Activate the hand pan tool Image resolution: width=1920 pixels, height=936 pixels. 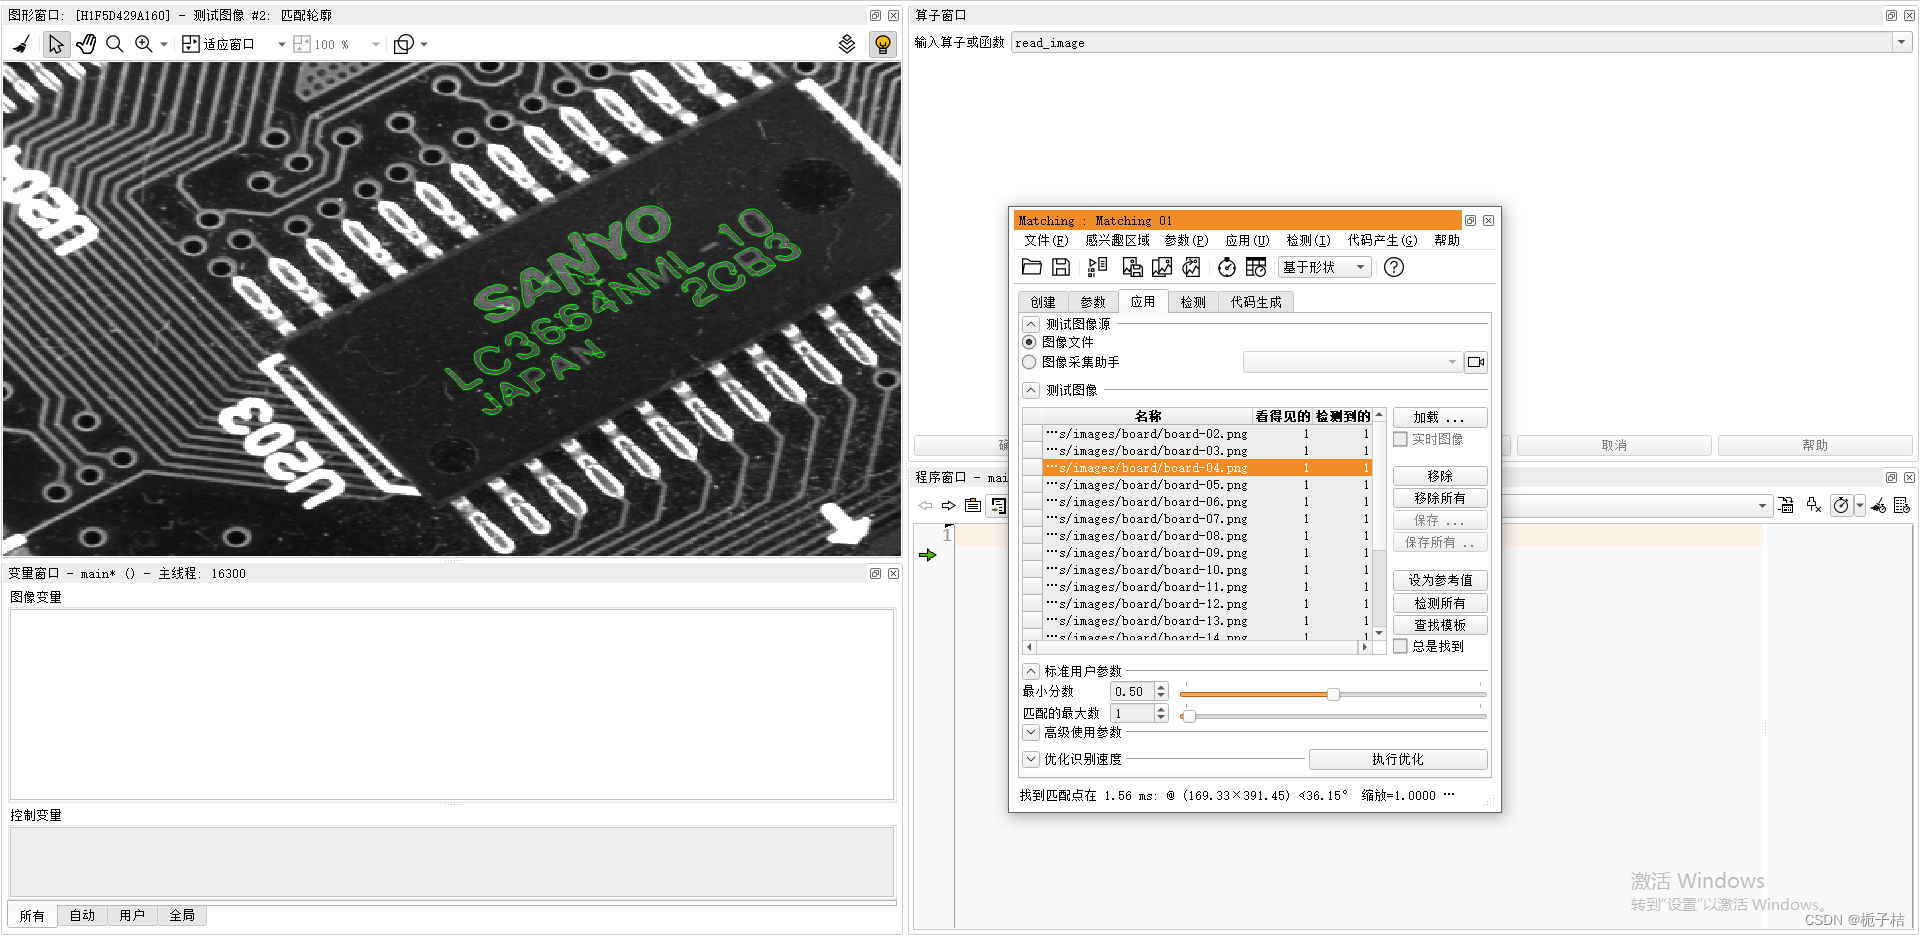[x=86, y=44]
